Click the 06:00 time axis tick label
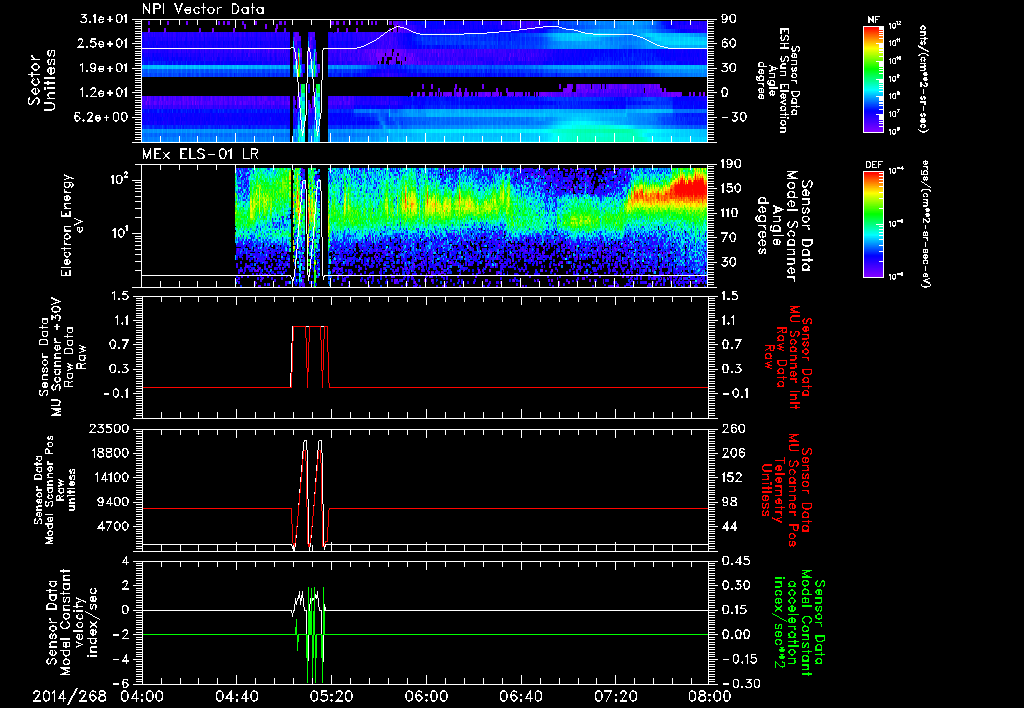Screen dimensions: 1024x708 point(424,696)
